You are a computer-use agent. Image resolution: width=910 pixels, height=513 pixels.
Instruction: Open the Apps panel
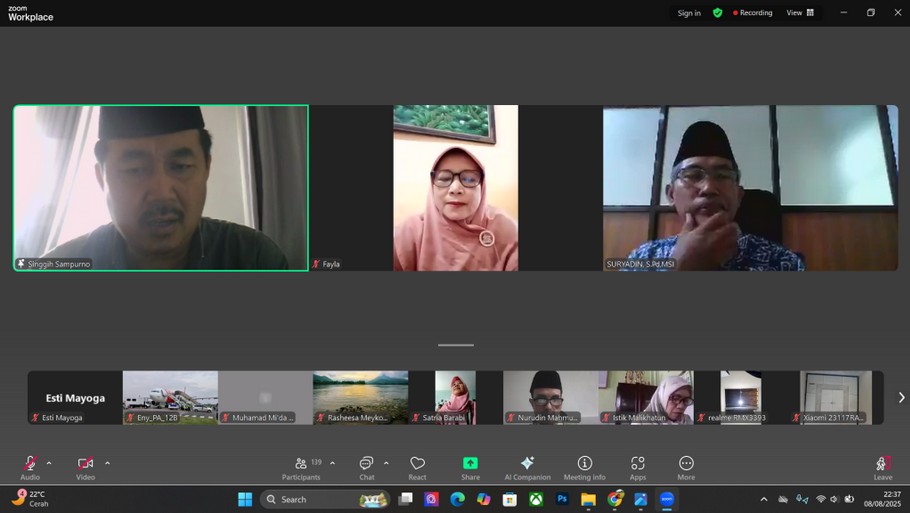(x=637, y=467)
